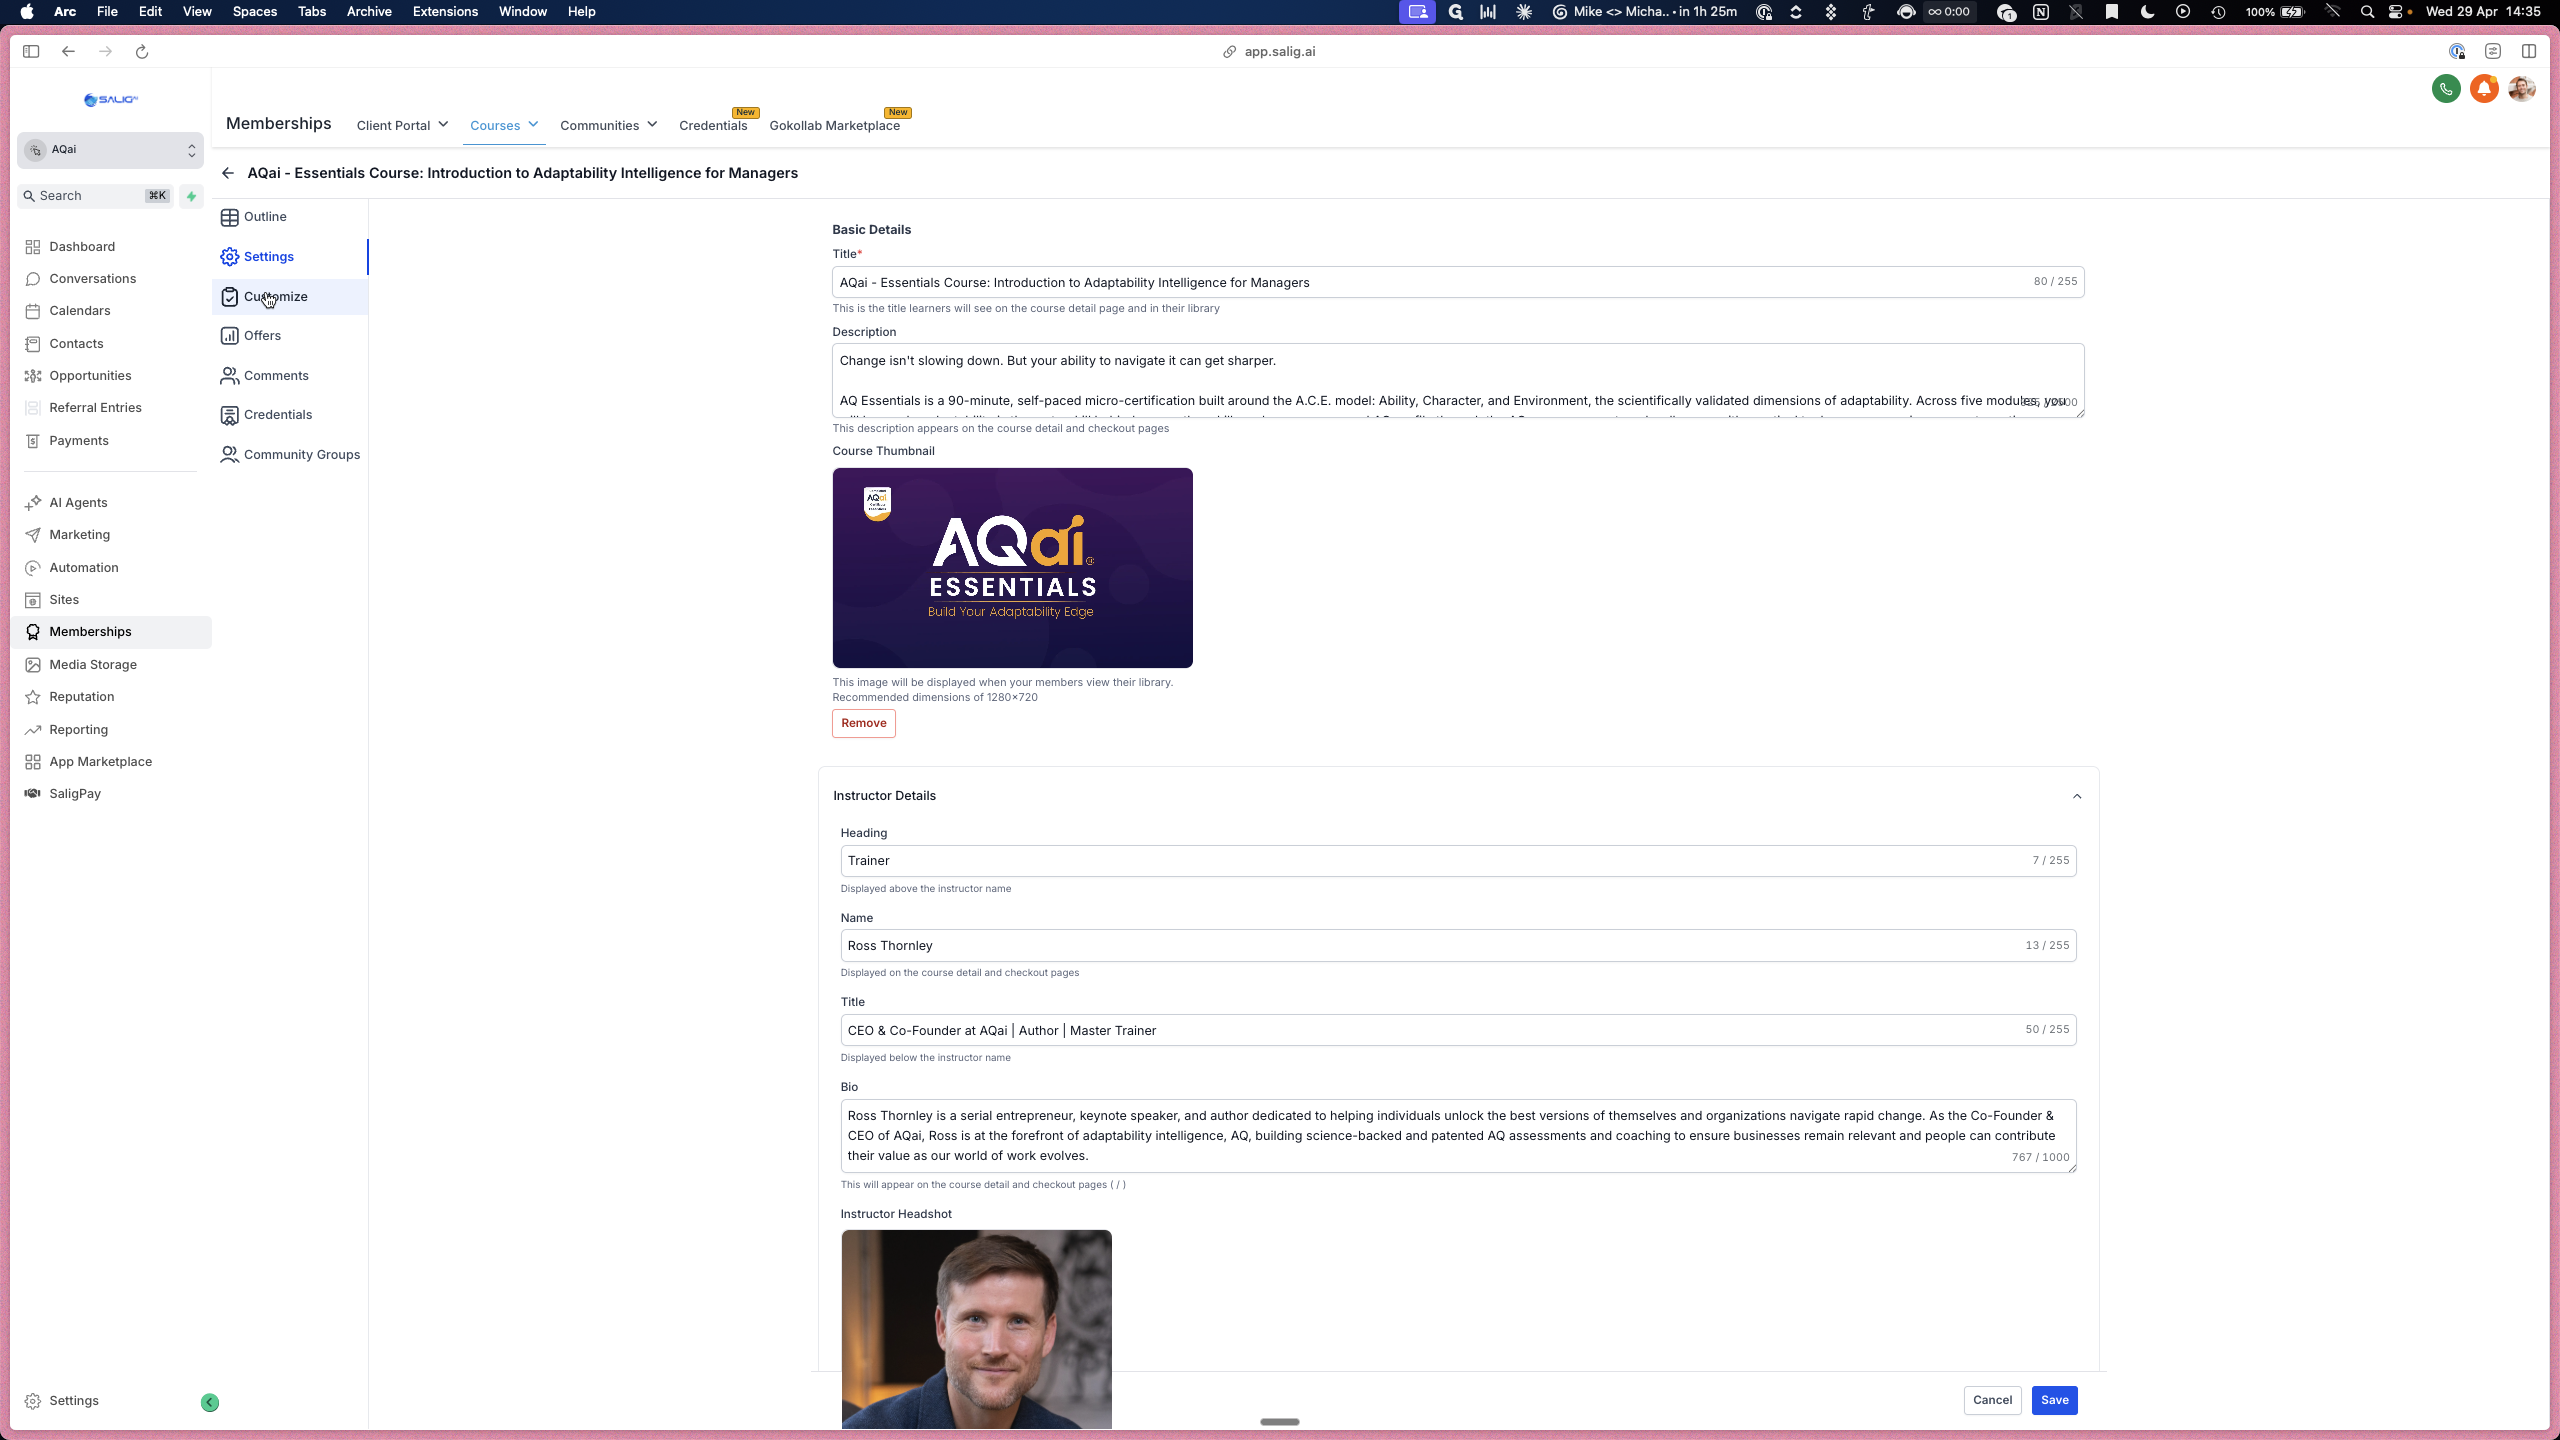Screen dimensions: 2560x1440
Task: Remove the course thumbnail
Action: pyautogui.click(x=863, y=723)
